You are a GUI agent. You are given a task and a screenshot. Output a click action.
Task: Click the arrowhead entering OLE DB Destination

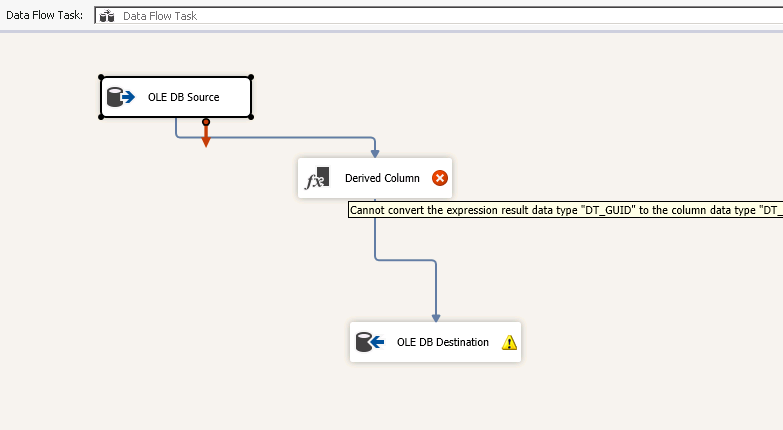pos(436,318)
